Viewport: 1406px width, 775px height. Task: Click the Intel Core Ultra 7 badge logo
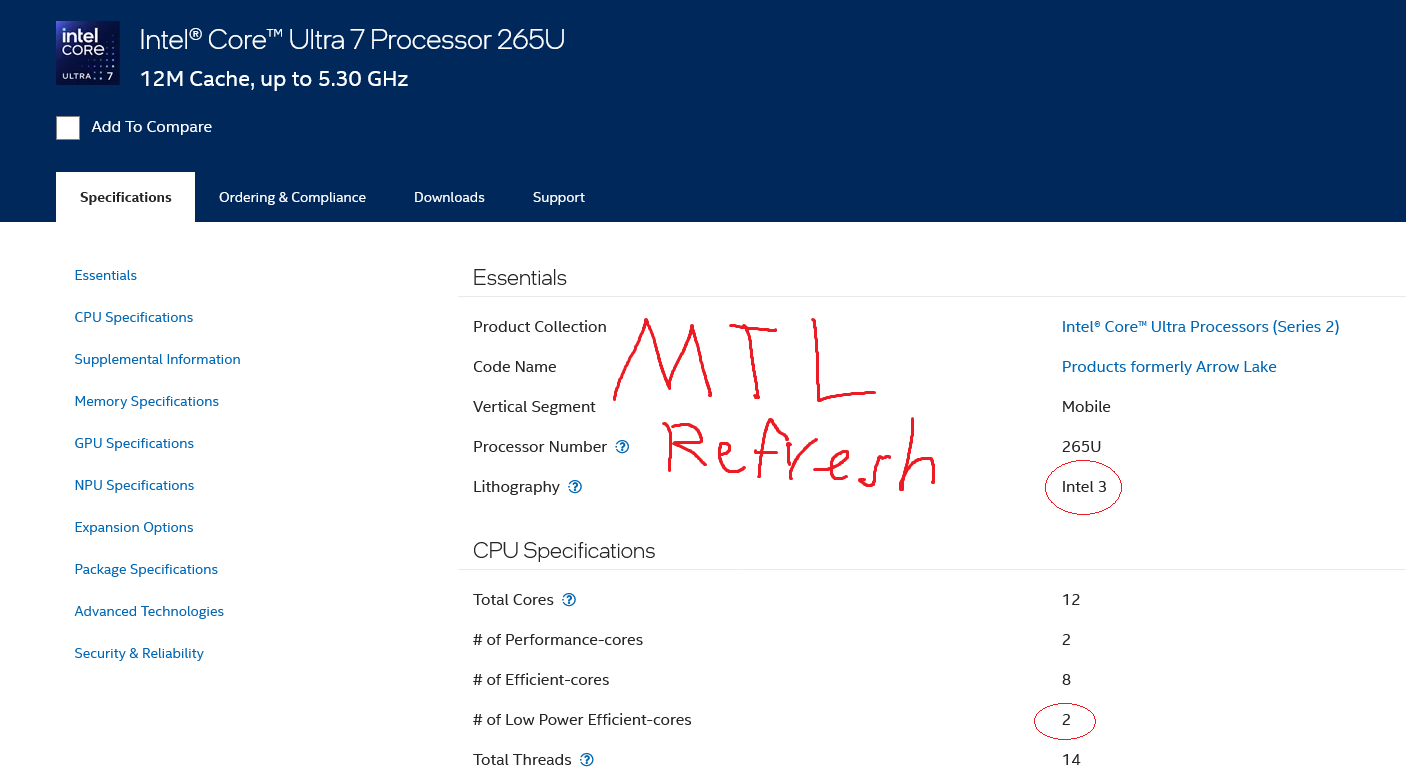[88, 53]
